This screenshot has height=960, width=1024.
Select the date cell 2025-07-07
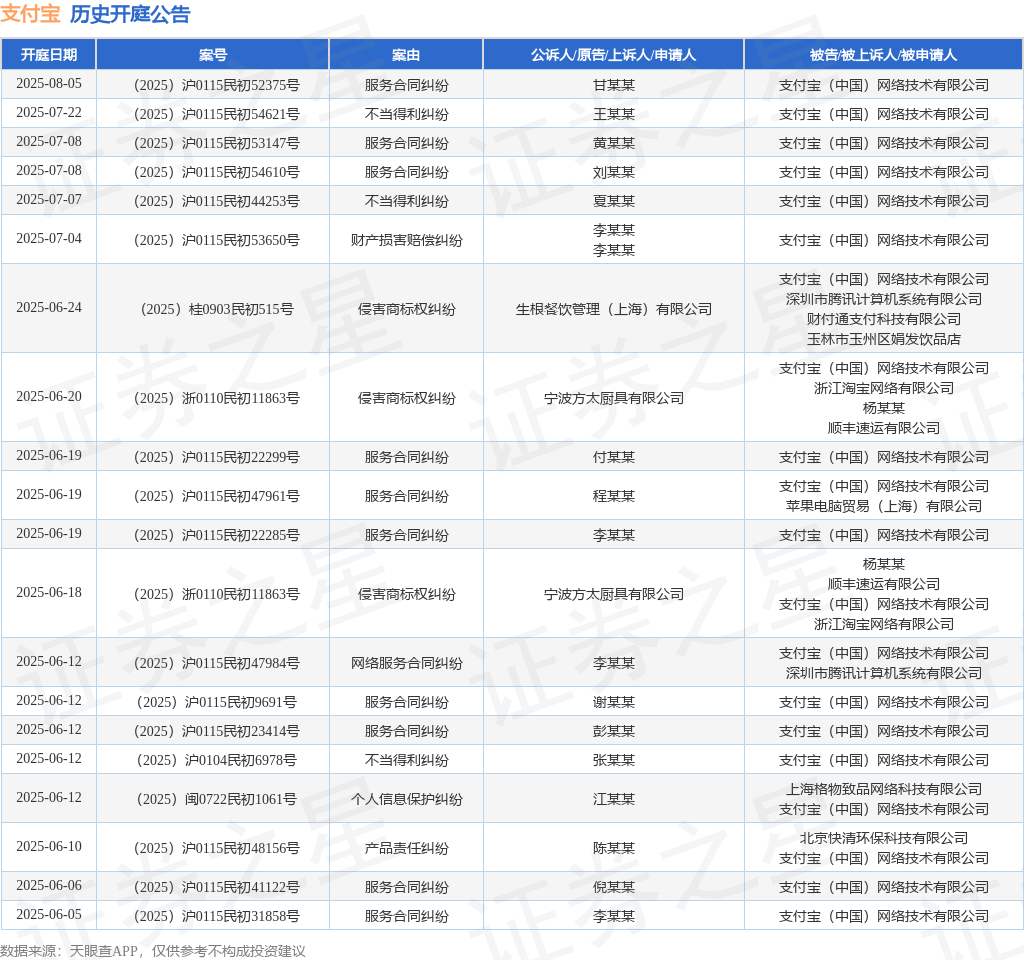(x=49, y=199)
